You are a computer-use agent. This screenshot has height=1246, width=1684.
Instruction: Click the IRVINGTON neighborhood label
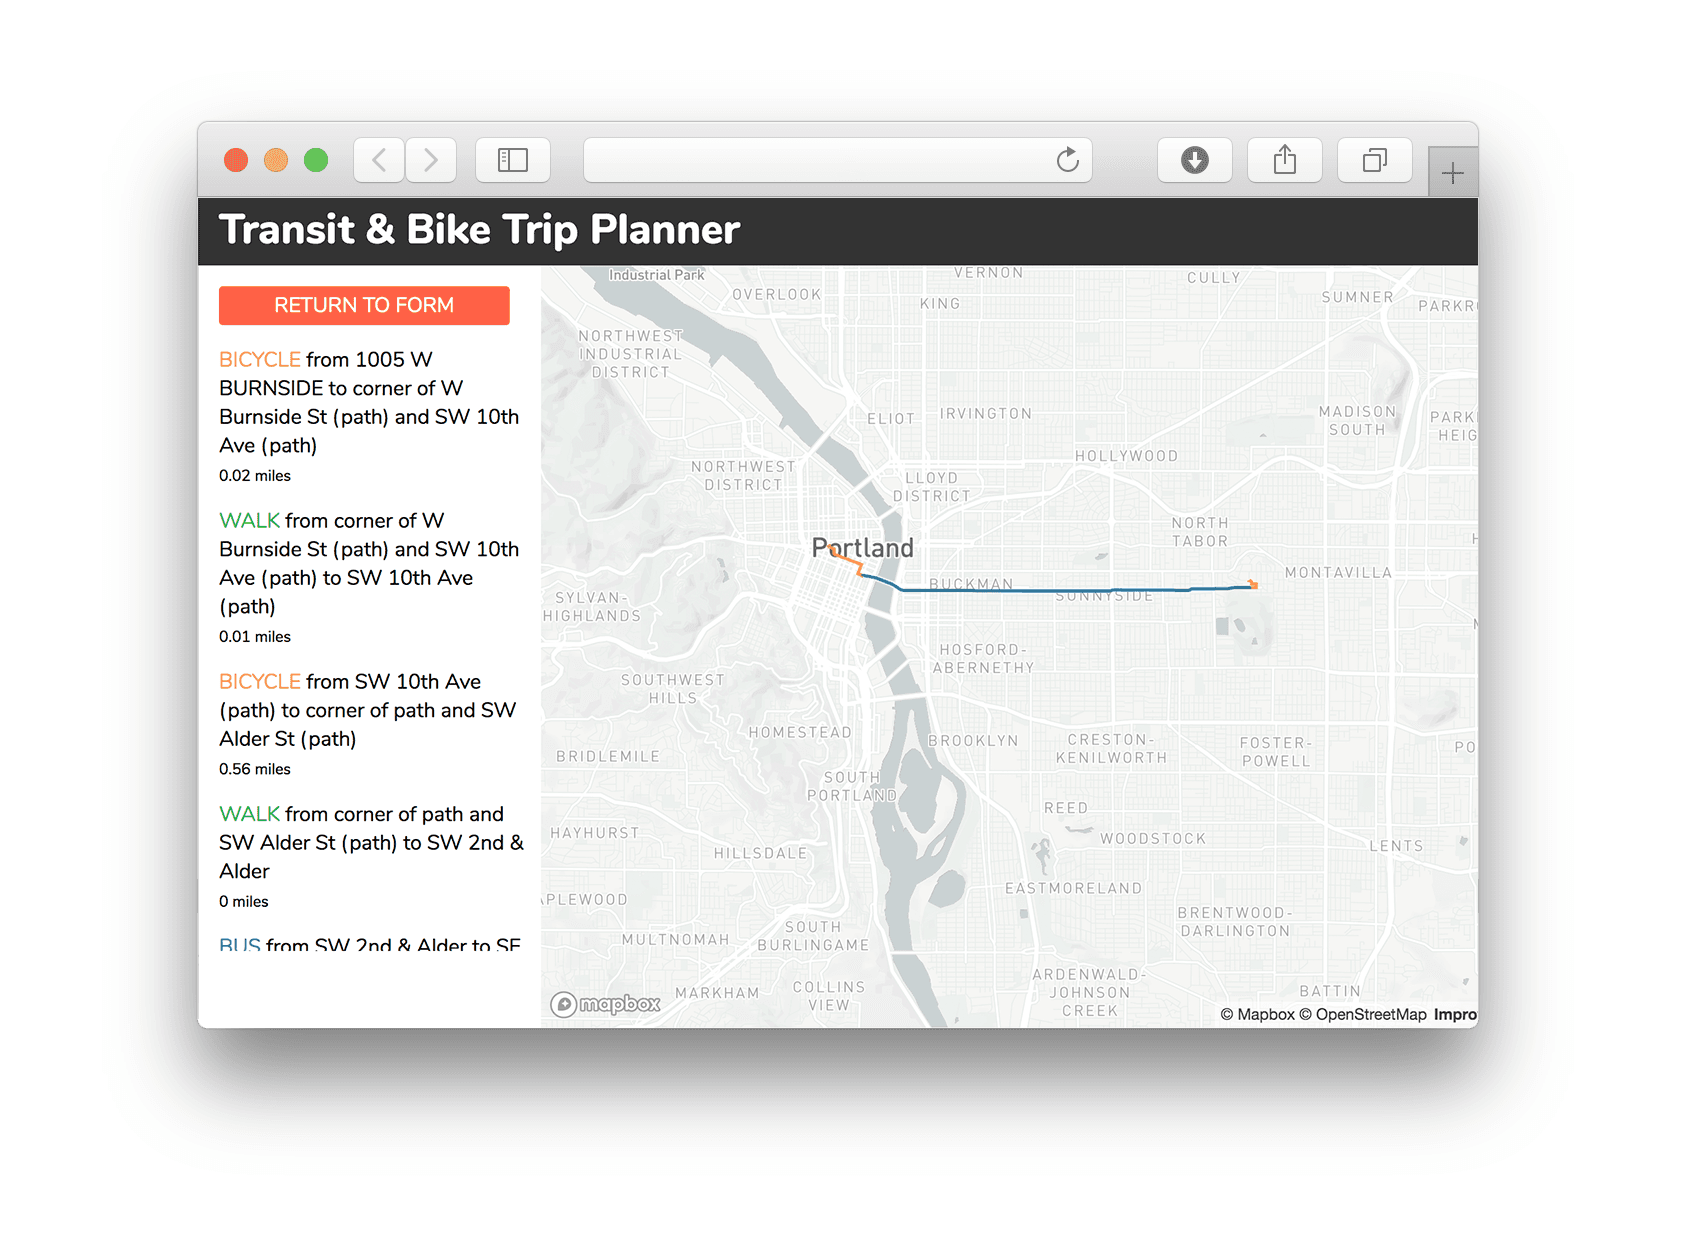click(x=986, y=414)
